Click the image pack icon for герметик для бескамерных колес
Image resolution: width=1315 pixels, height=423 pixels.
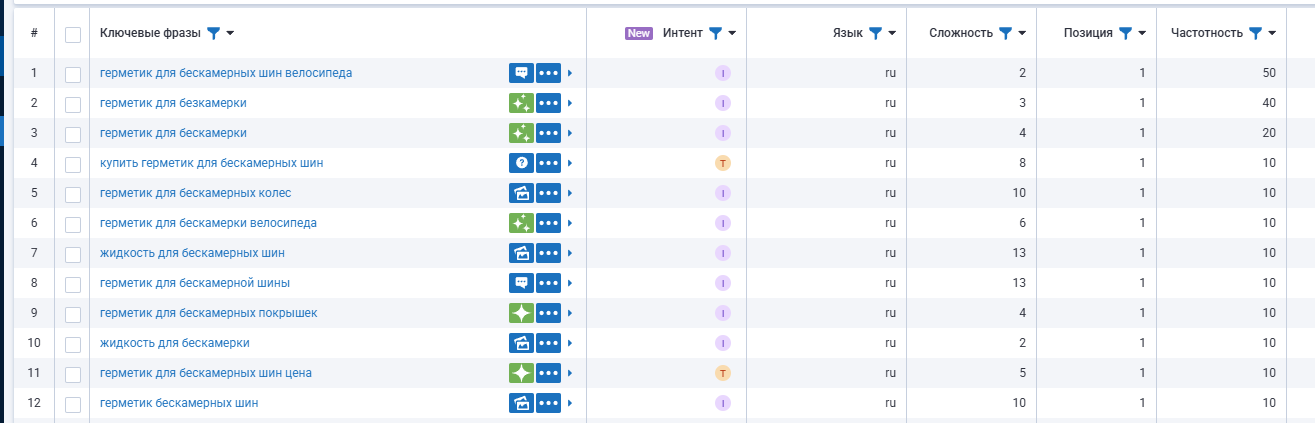(x=520, y=193)
